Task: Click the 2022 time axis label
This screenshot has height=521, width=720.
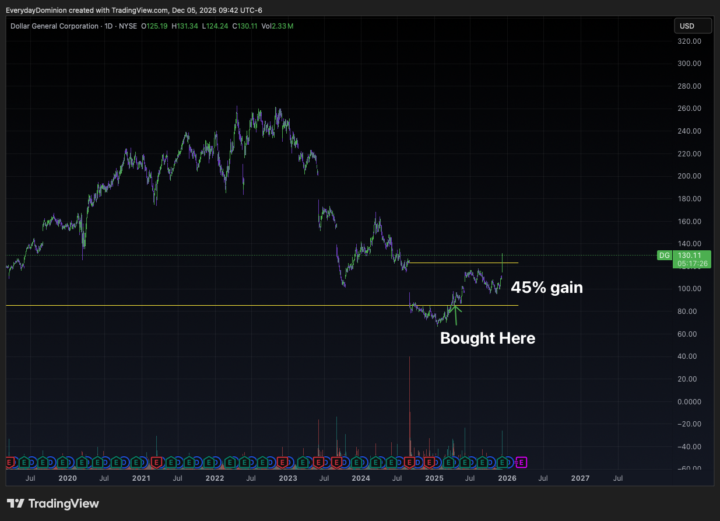Action: 214,478
